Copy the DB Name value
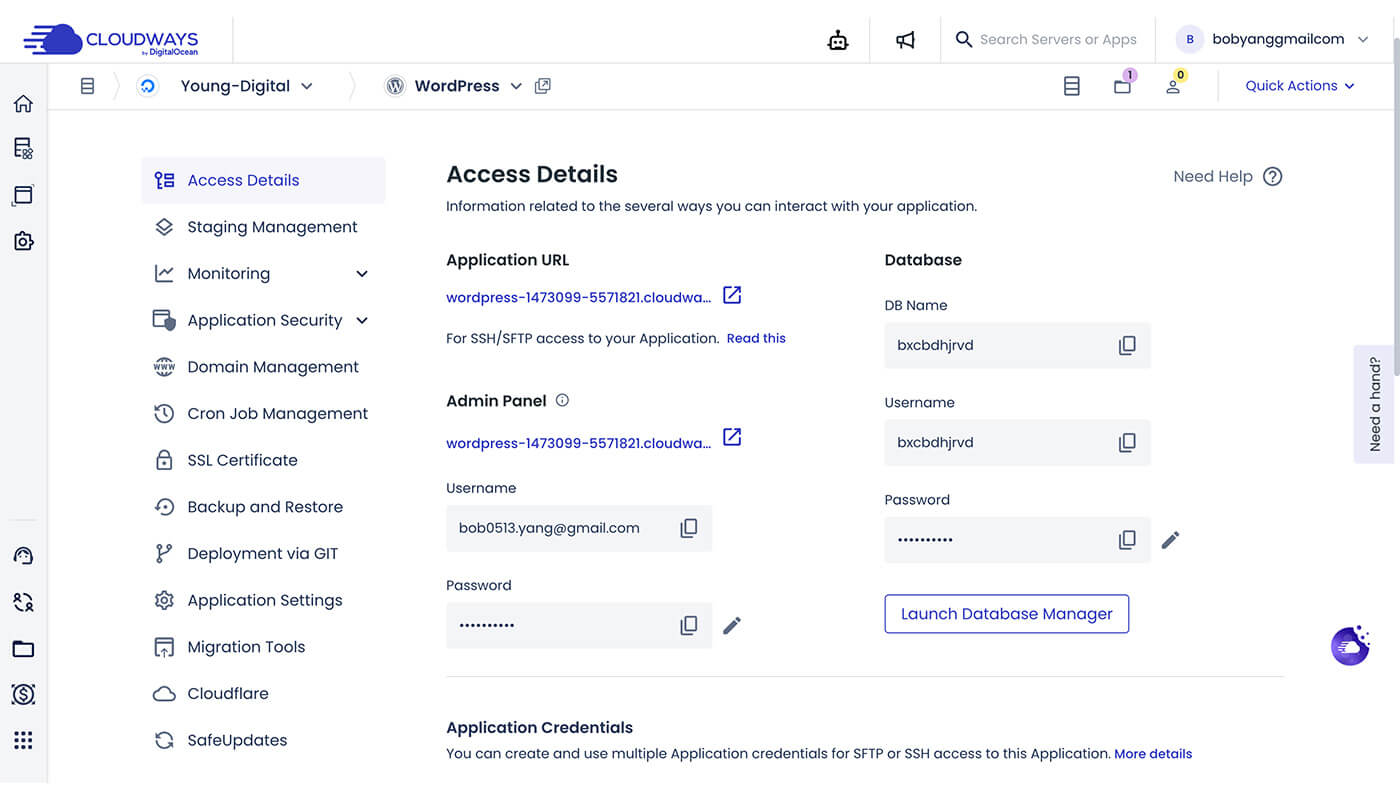 pos(1127,345)
